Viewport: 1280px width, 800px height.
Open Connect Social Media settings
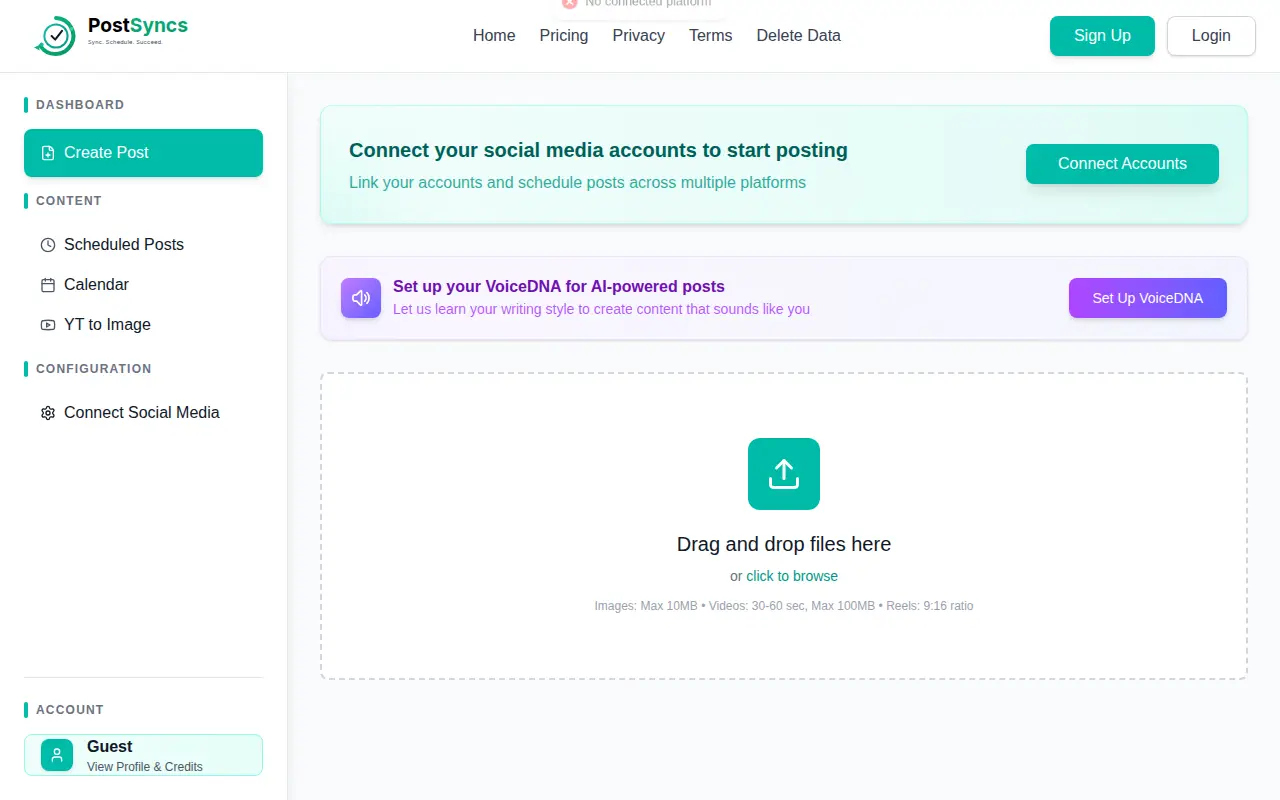coord(144,413)
